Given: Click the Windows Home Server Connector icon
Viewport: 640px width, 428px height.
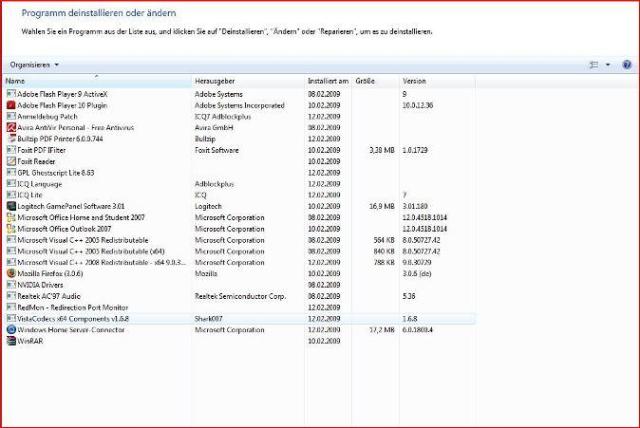Looking at the screenshot, I should pos(11,330).
